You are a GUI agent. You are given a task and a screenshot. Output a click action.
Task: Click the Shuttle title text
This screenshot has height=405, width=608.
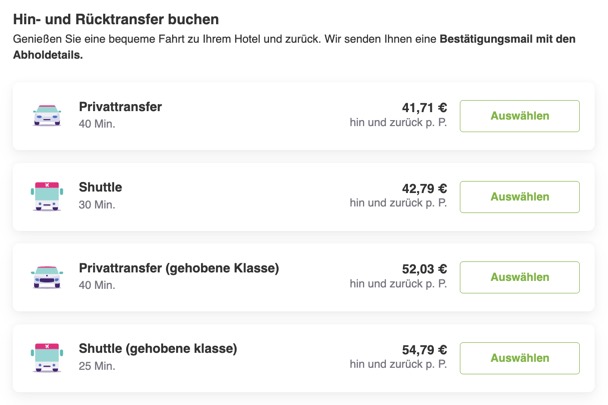point(100,187)
